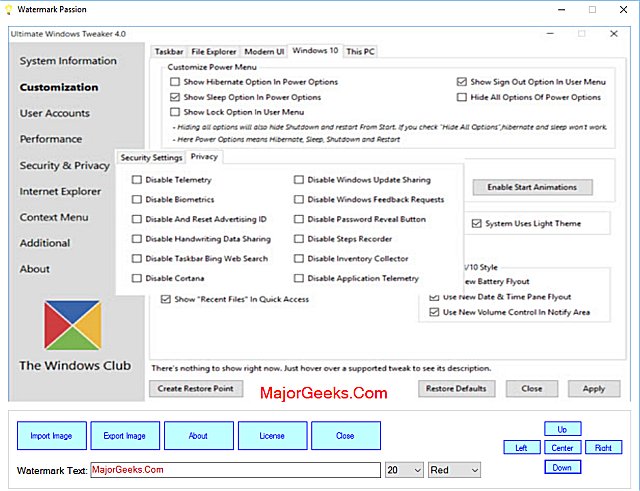This screenshot has width=640, height=491.
Task: Open the Modern UI tab
Action: click(264, 52)
